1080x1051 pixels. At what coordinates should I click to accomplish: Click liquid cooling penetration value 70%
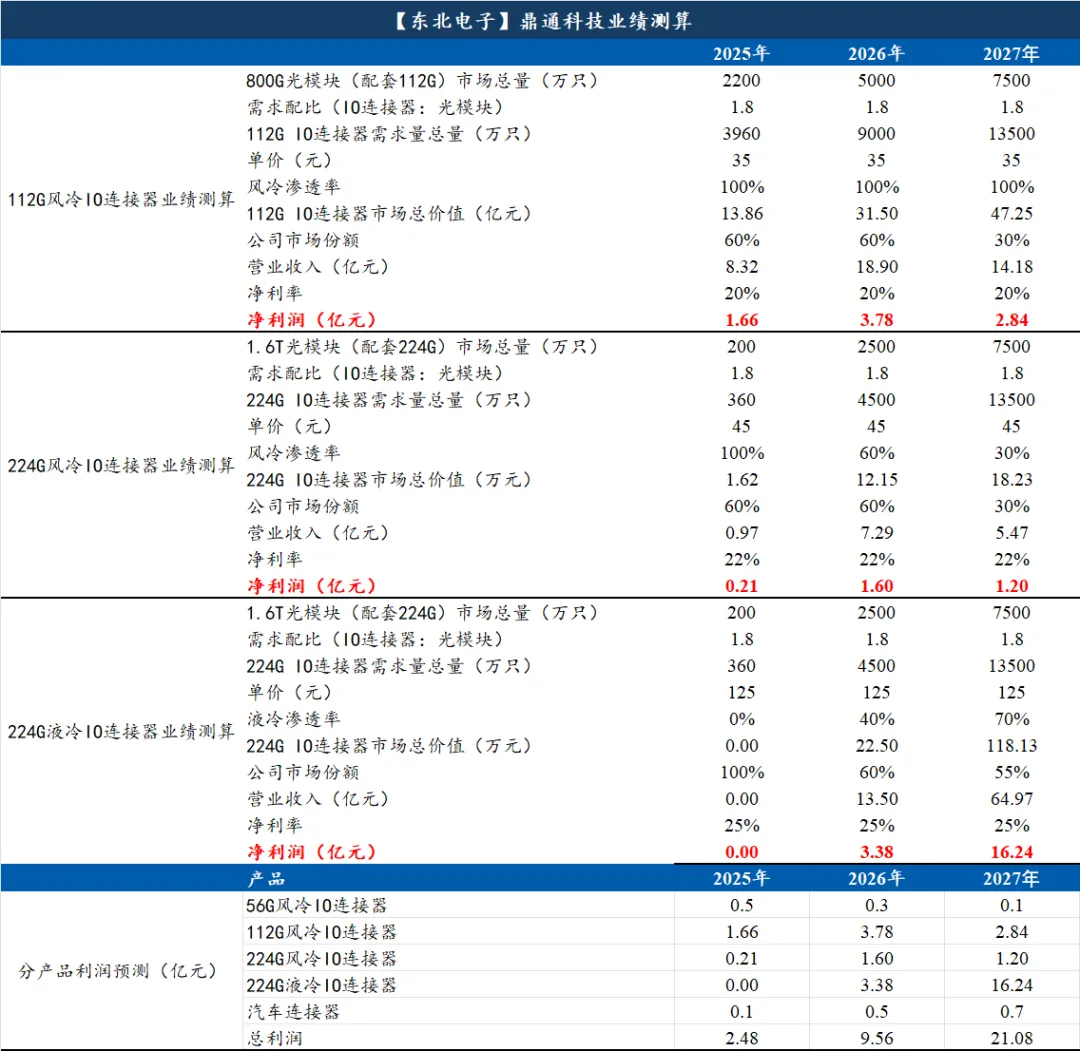tap(1011, 719)
